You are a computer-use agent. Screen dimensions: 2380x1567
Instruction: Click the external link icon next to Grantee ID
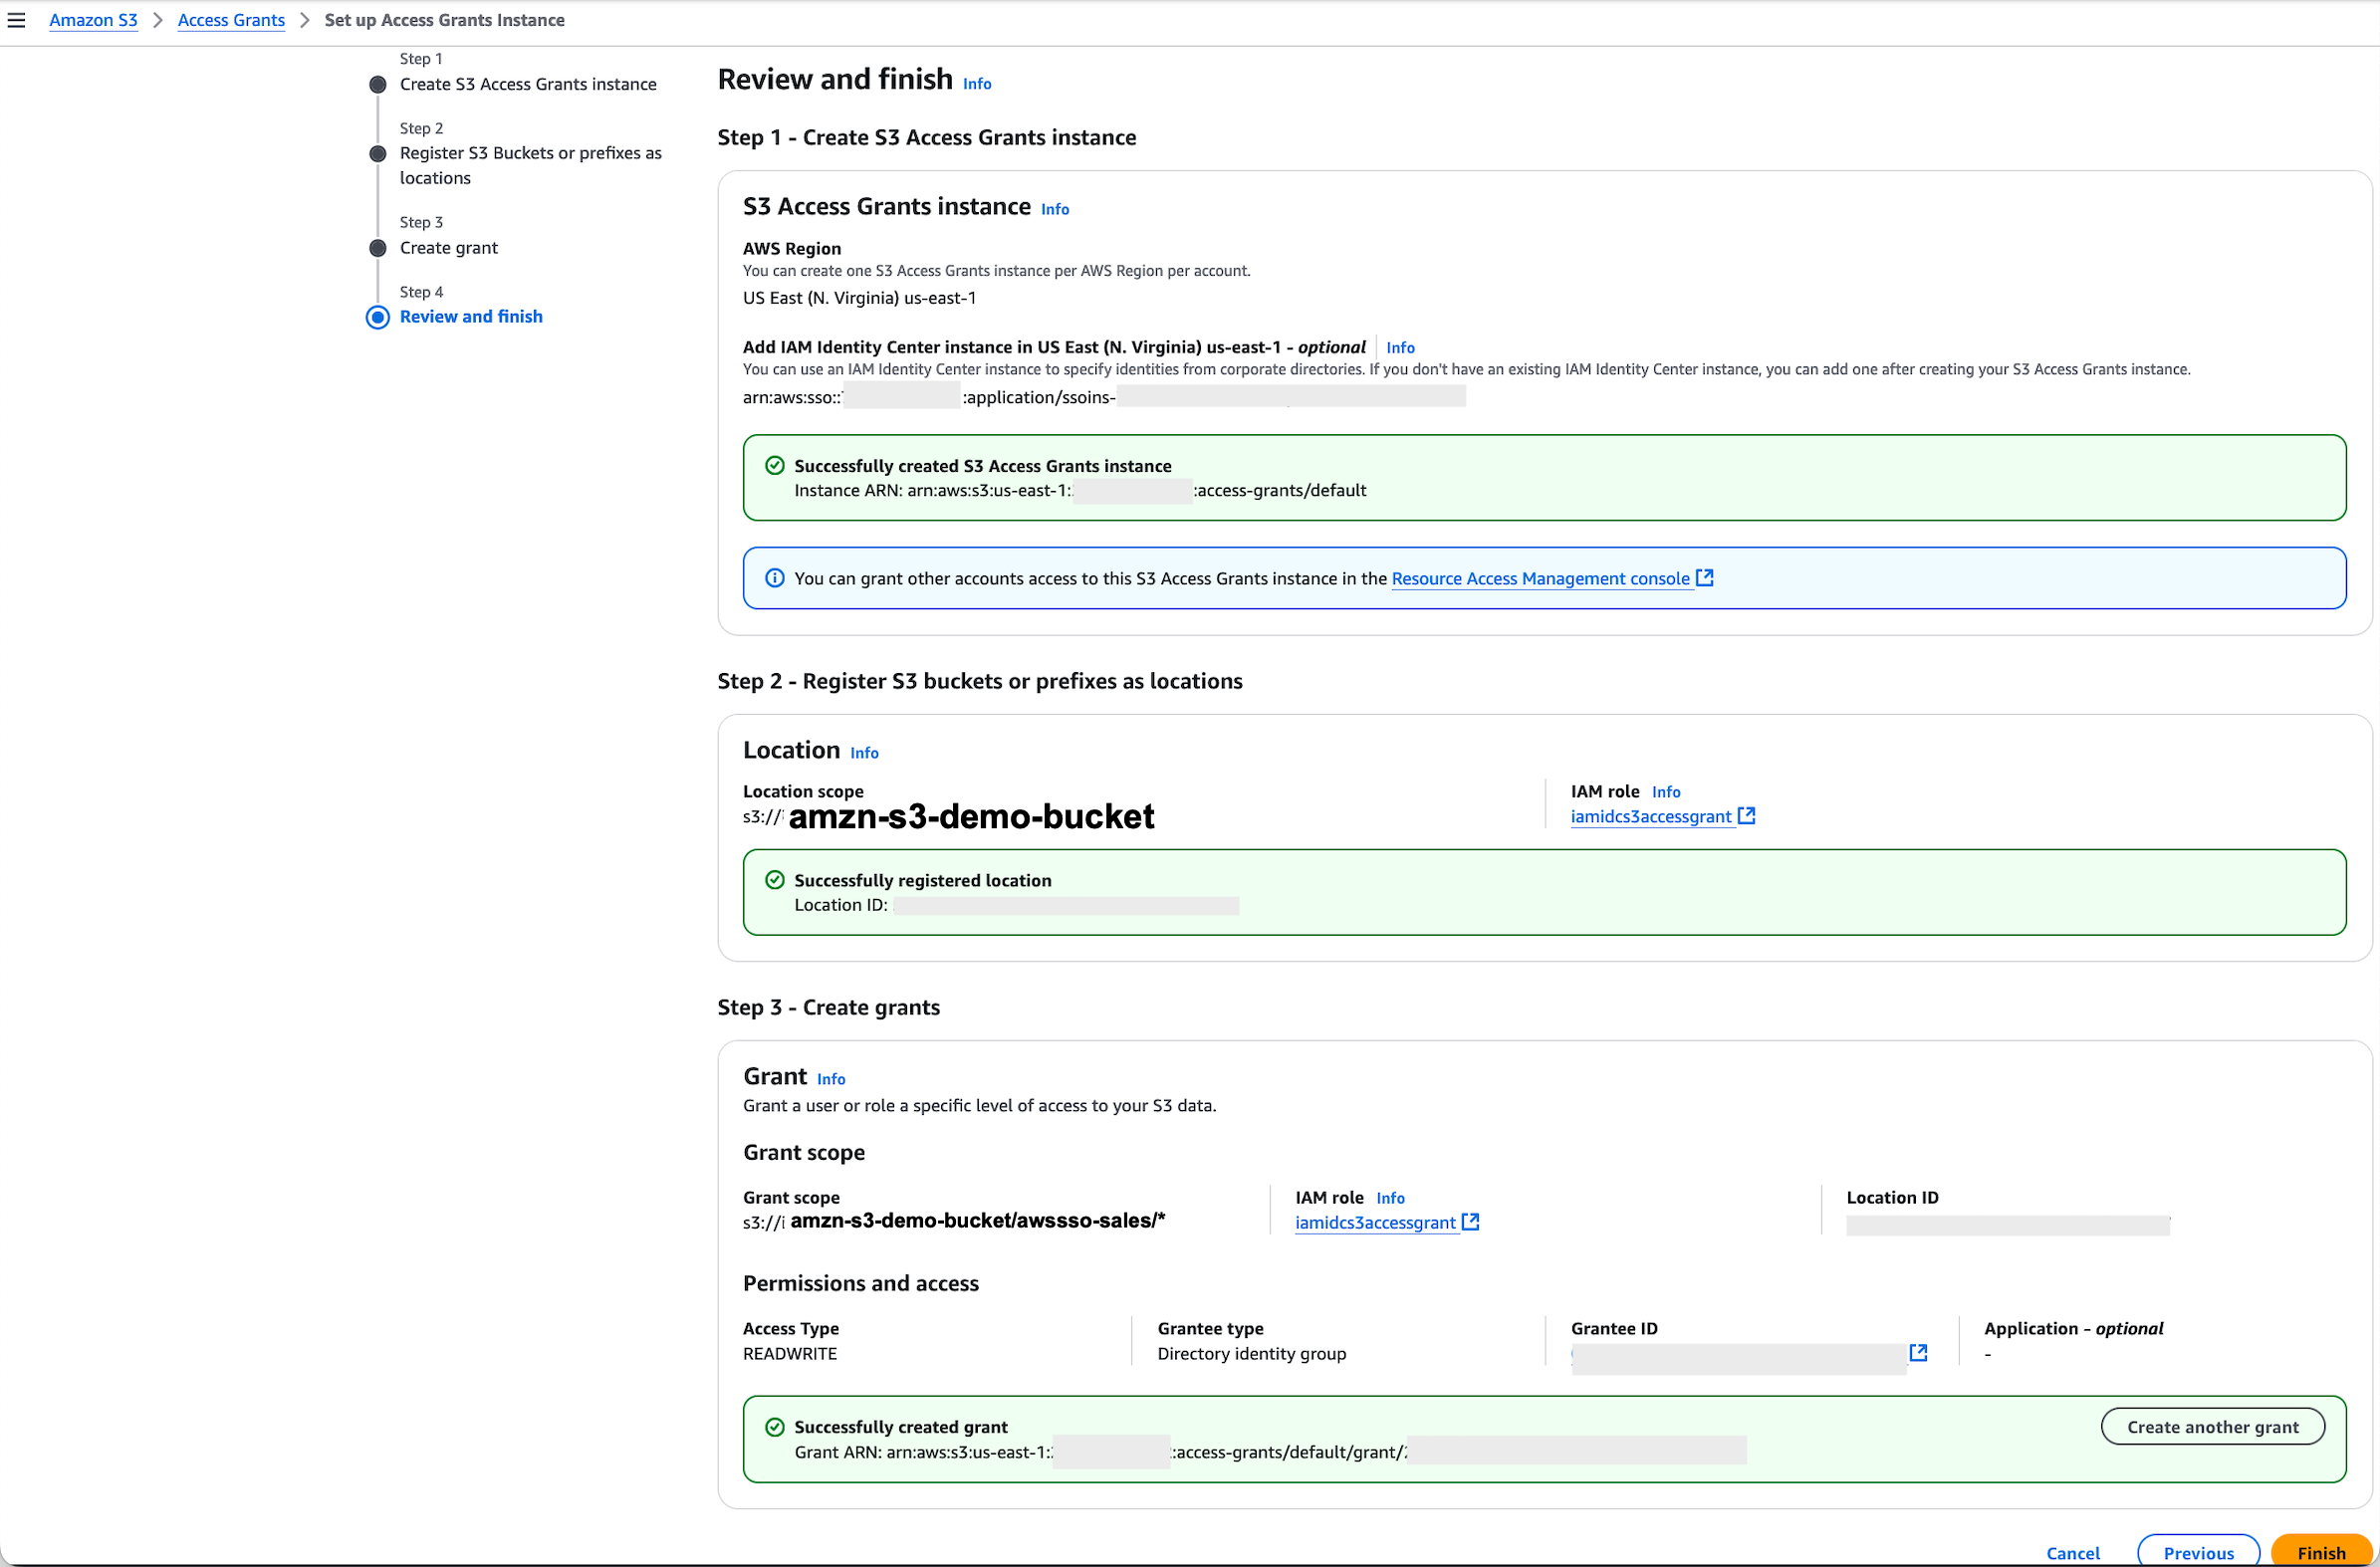point(1919,1352)
